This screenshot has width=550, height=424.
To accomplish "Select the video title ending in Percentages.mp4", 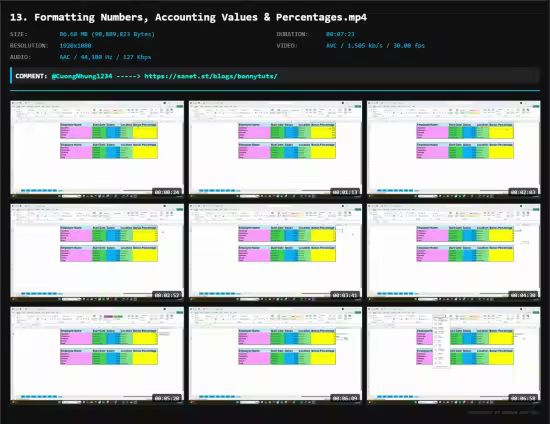I will click(188, 17).
